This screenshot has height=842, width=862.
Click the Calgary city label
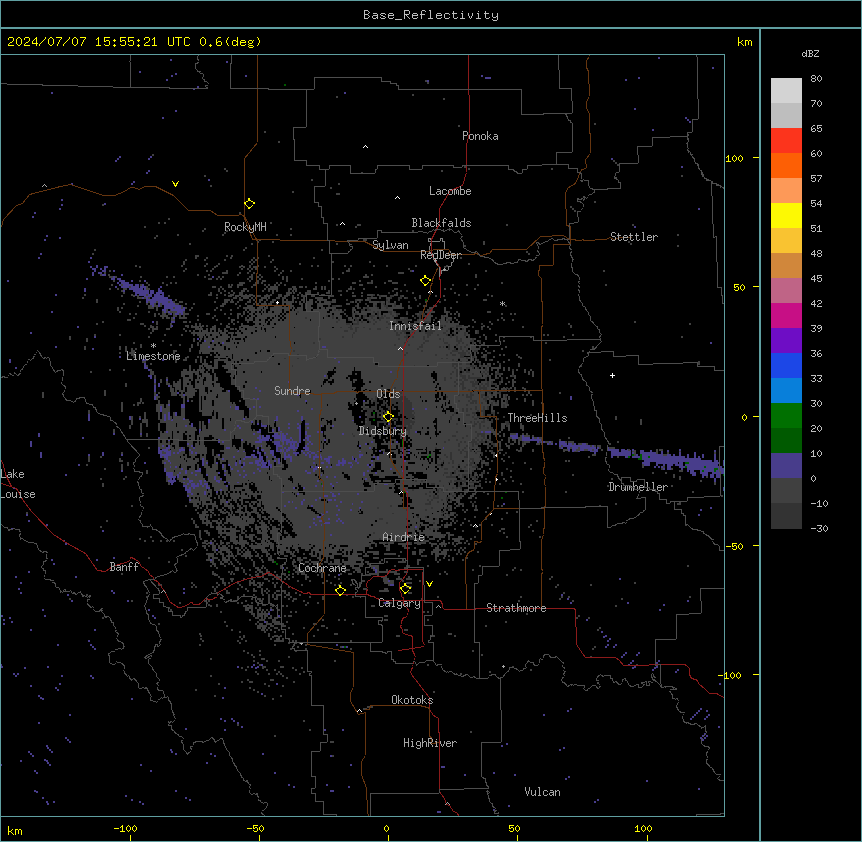click(x=399, y=603)
